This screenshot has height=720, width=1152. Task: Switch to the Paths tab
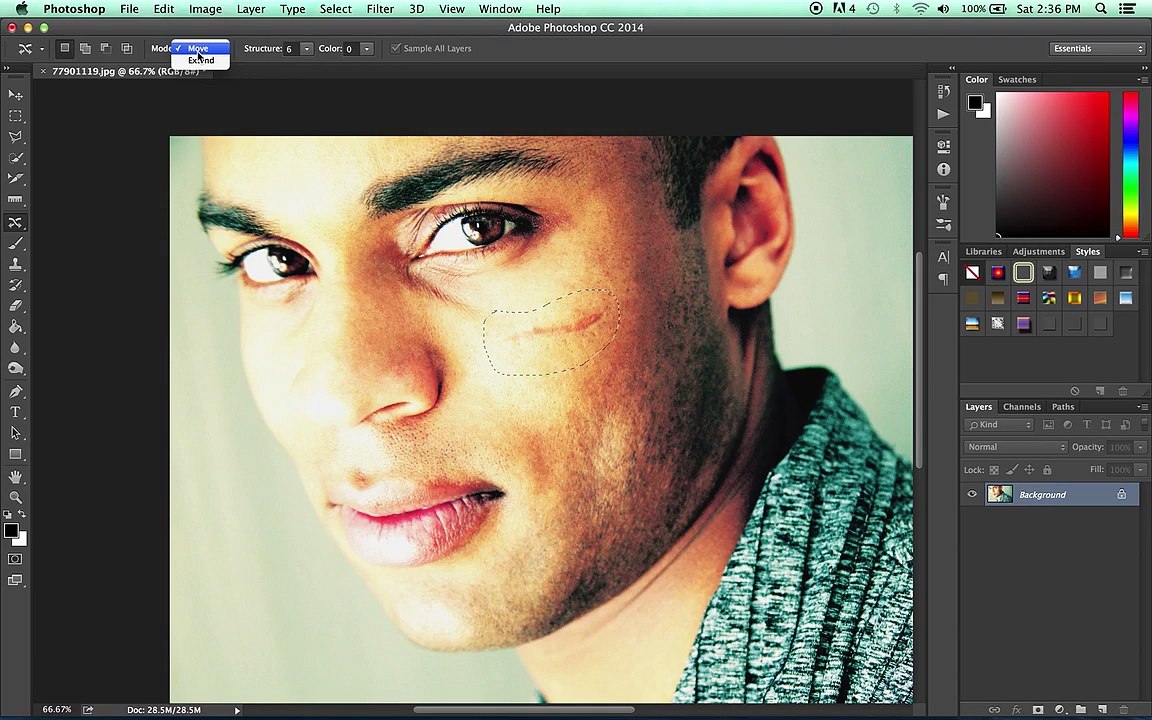tap(1062, 406)
